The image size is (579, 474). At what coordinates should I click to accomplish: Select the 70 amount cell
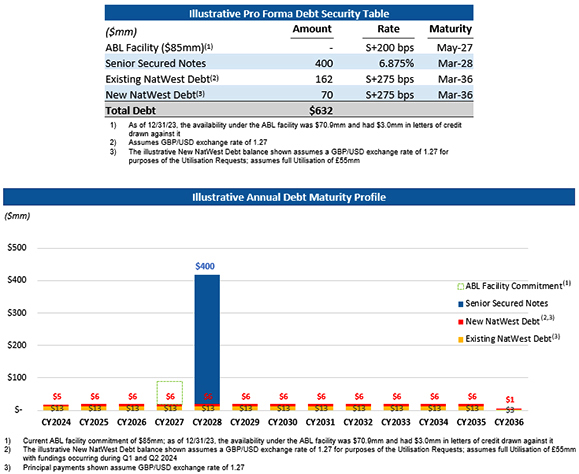pos(327,95)
